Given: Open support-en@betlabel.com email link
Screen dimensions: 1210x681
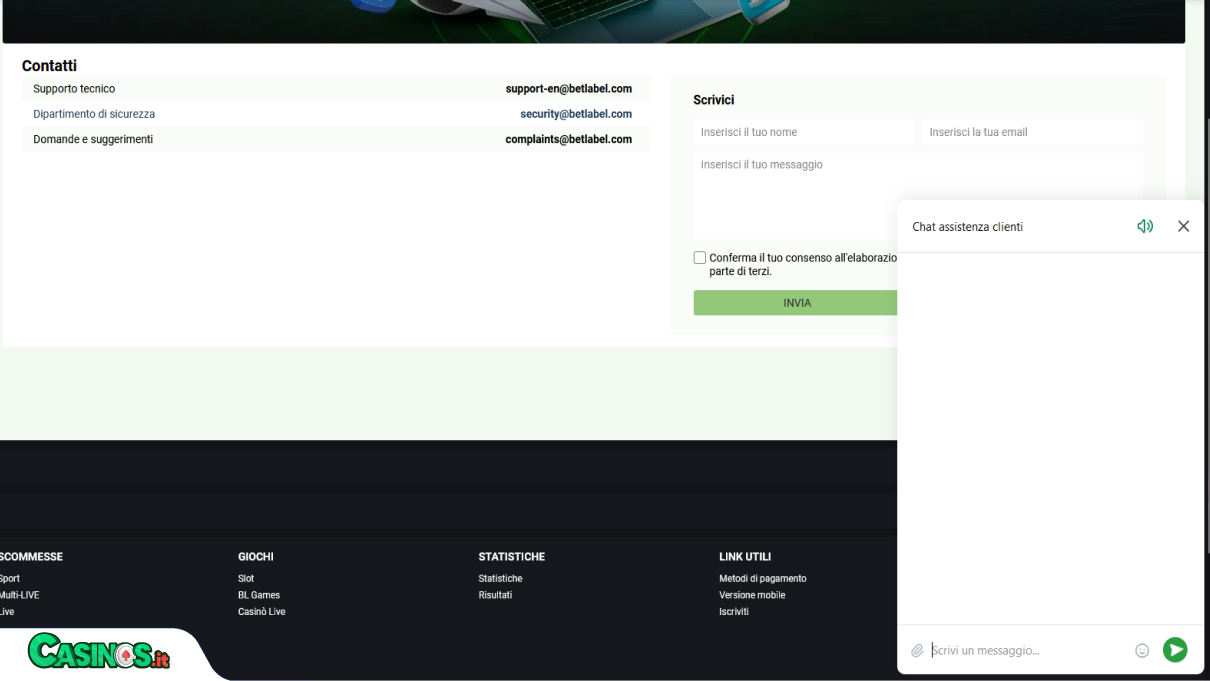Looking at the screenshot, I should coord(569,89).
